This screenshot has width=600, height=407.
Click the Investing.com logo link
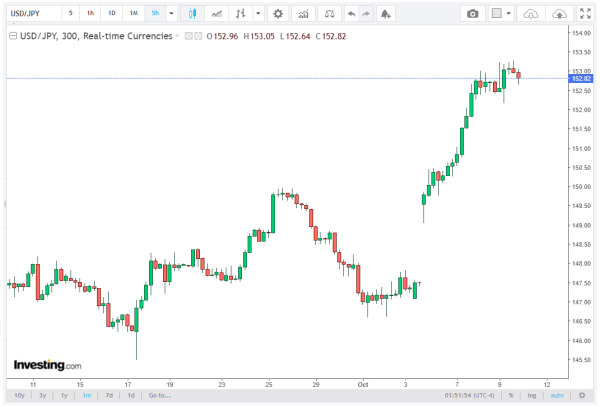coord(46,365)
